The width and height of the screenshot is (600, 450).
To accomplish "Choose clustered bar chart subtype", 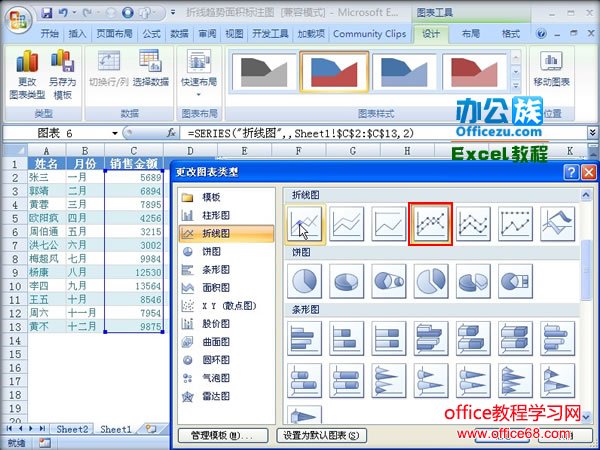I will 305,339.
